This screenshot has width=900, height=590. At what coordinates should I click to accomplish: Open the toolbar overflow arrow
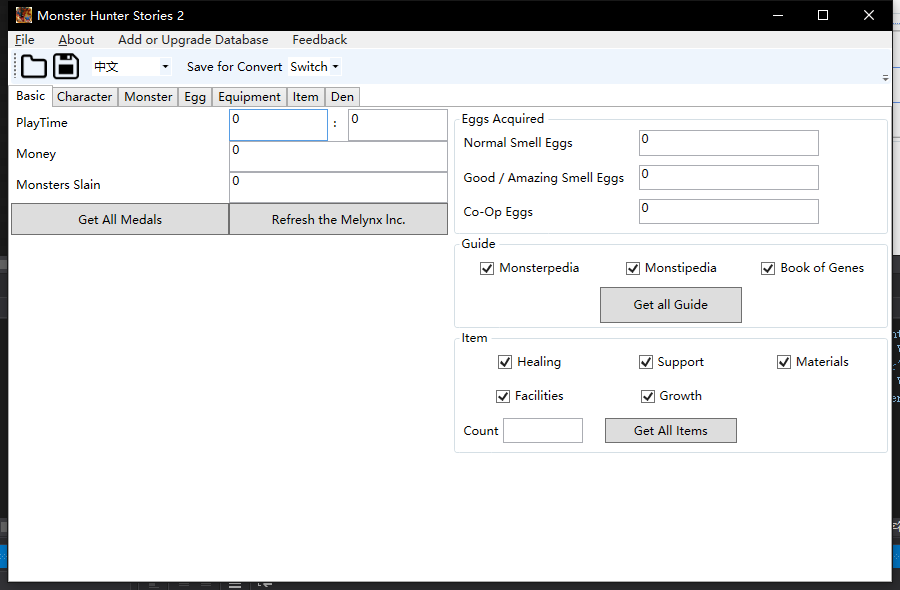[x=885, y=77]
